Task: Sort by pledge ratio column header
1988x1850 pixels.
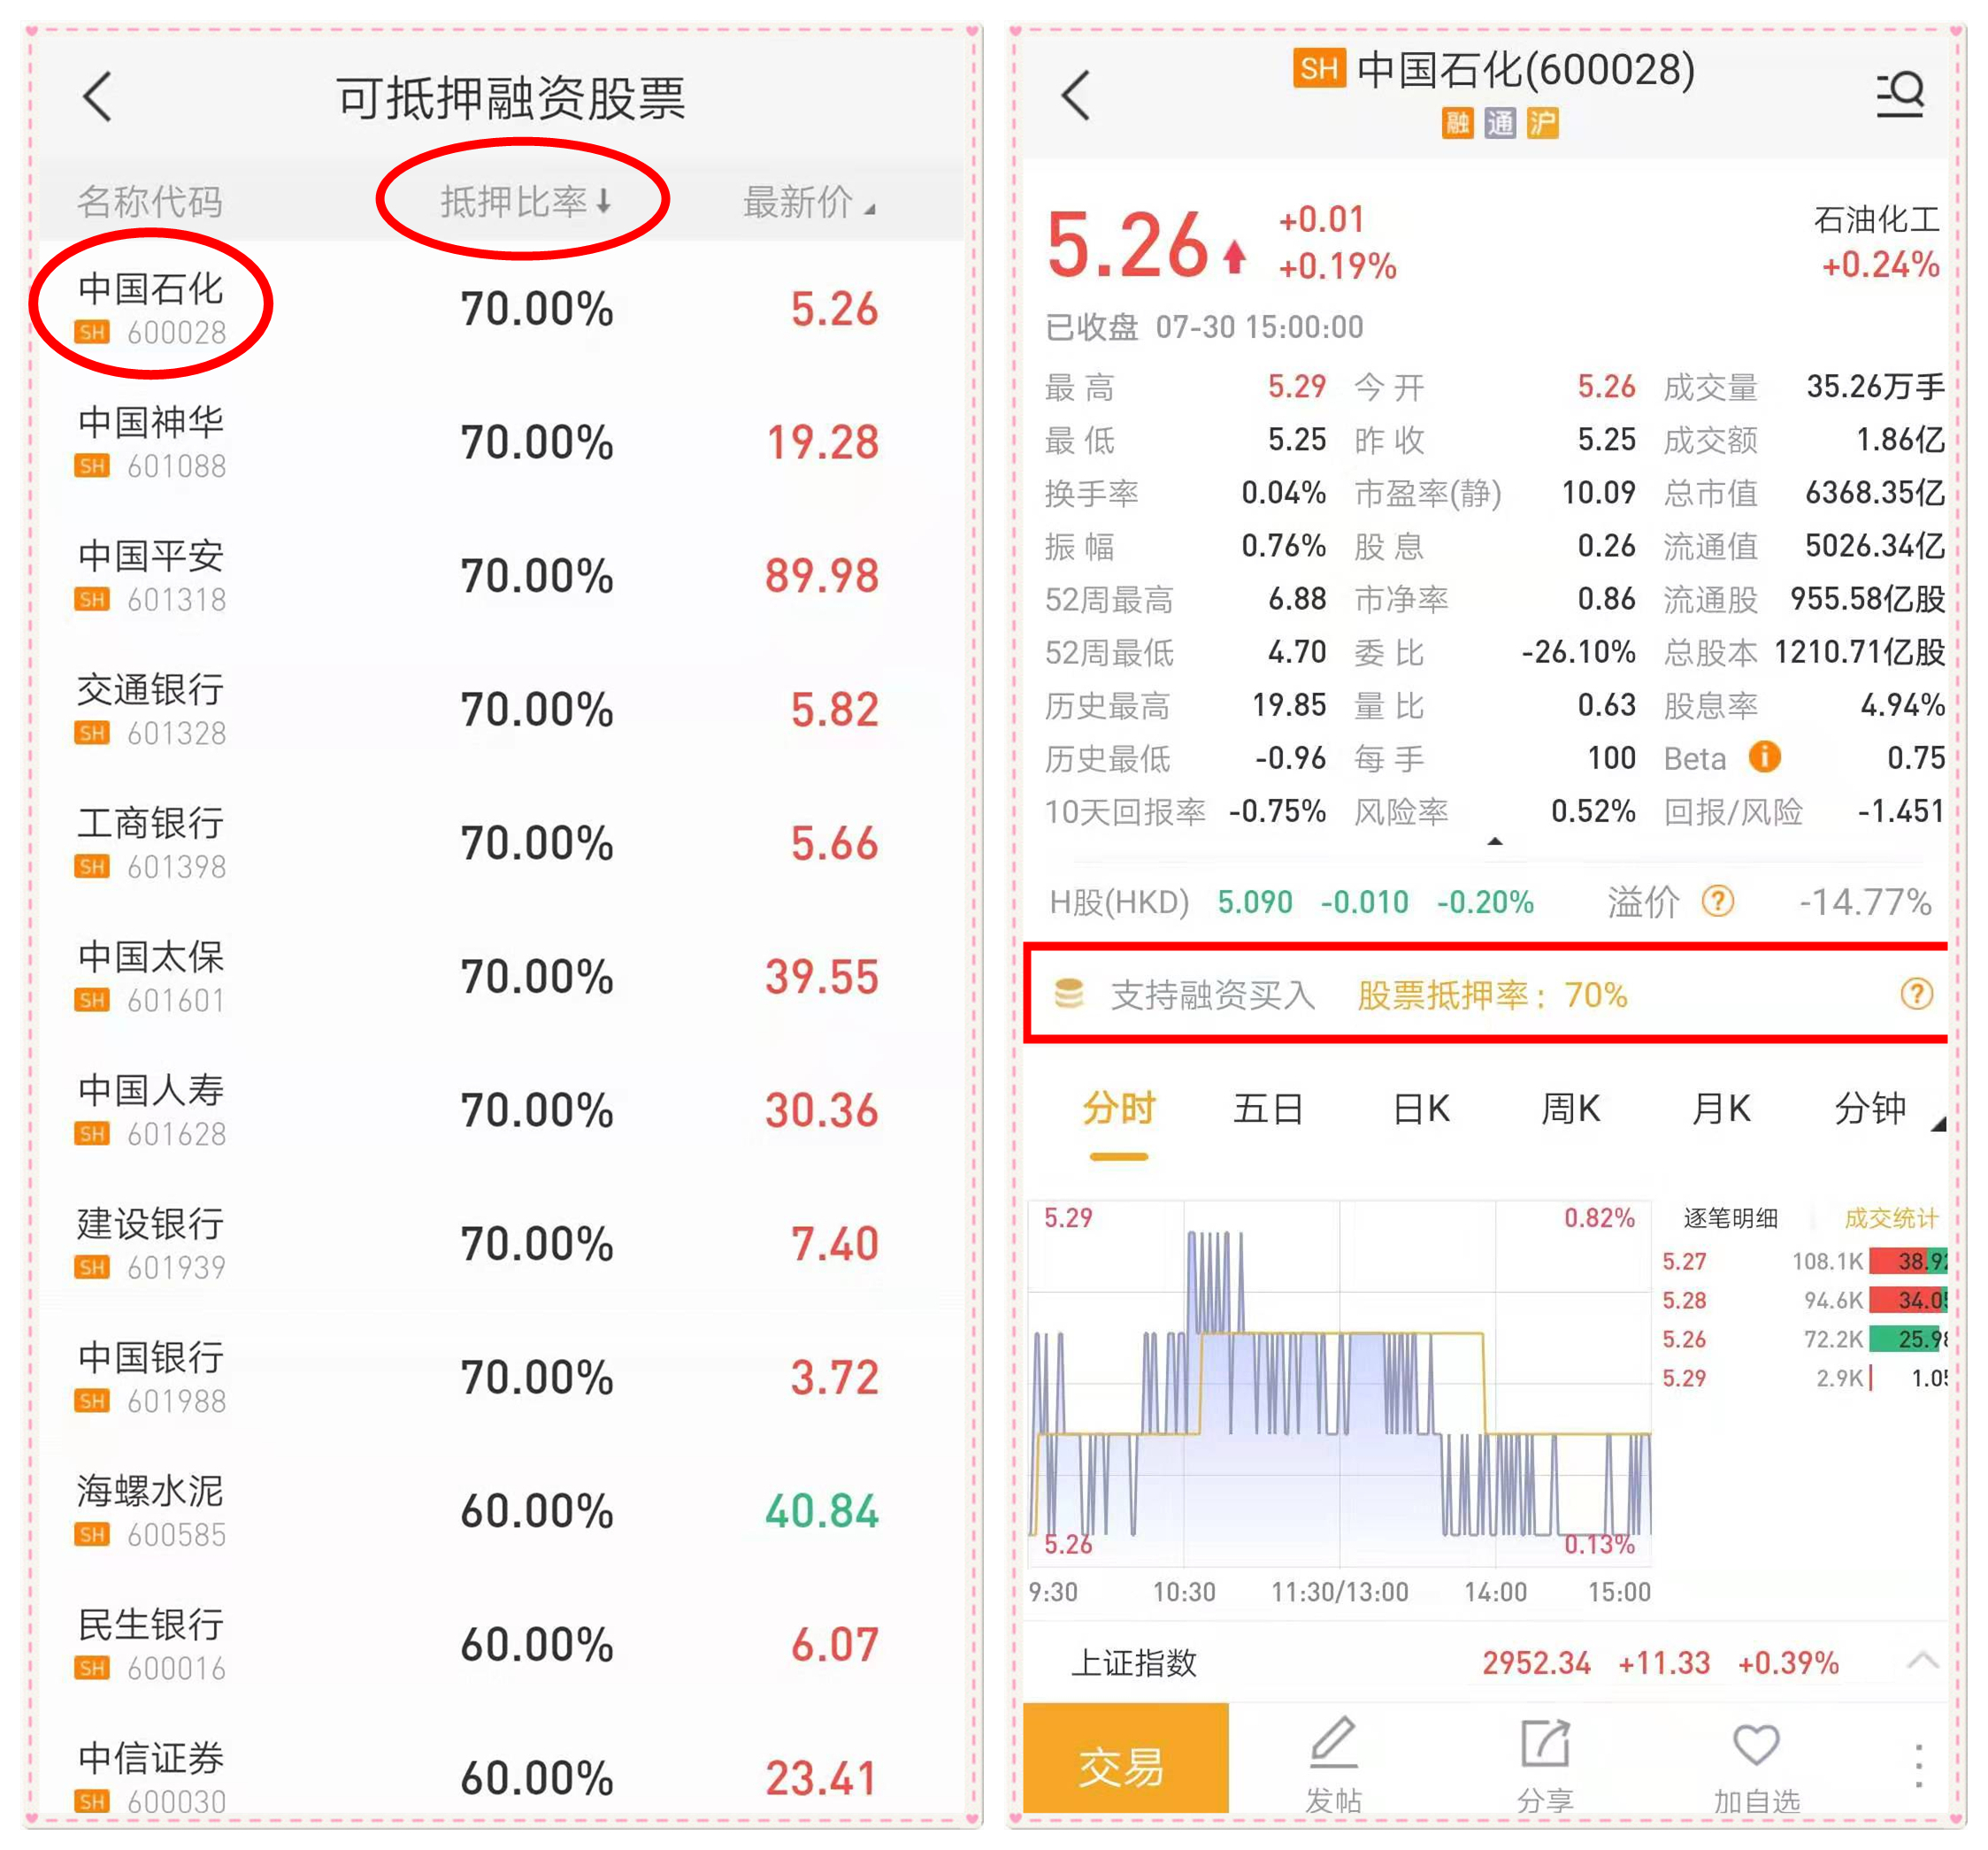Action: point(525,202)
